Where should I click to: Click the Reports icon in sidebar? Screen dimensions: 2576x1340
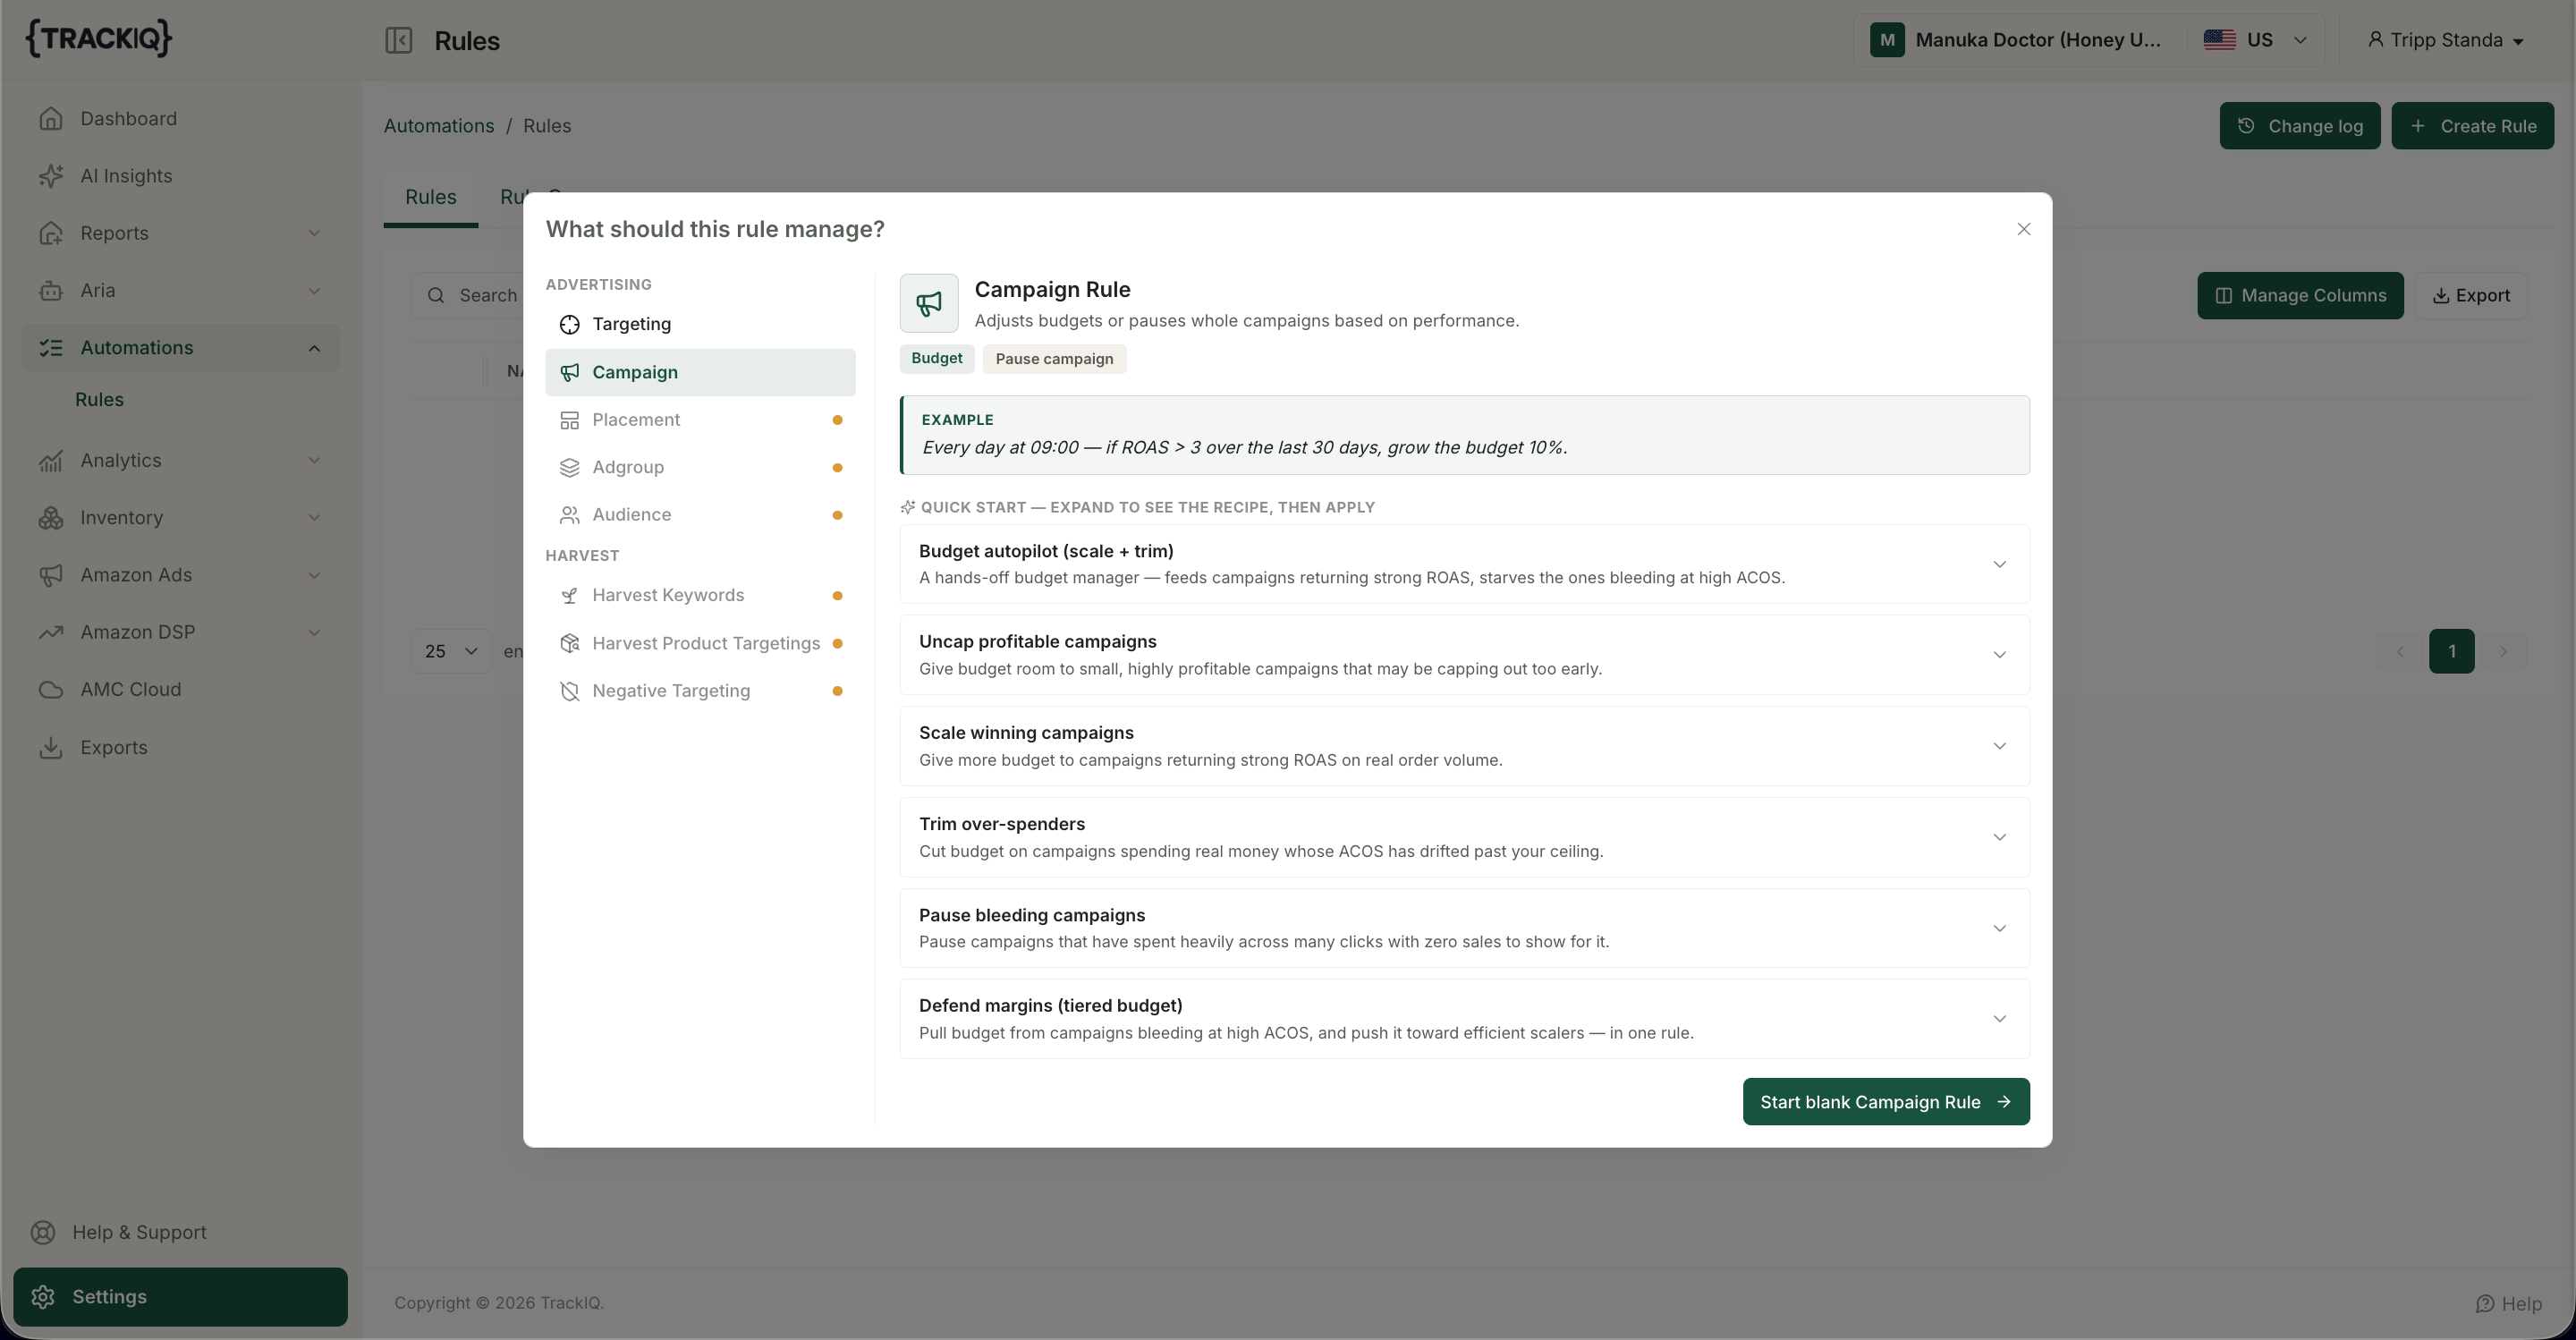tap(51, 233)
